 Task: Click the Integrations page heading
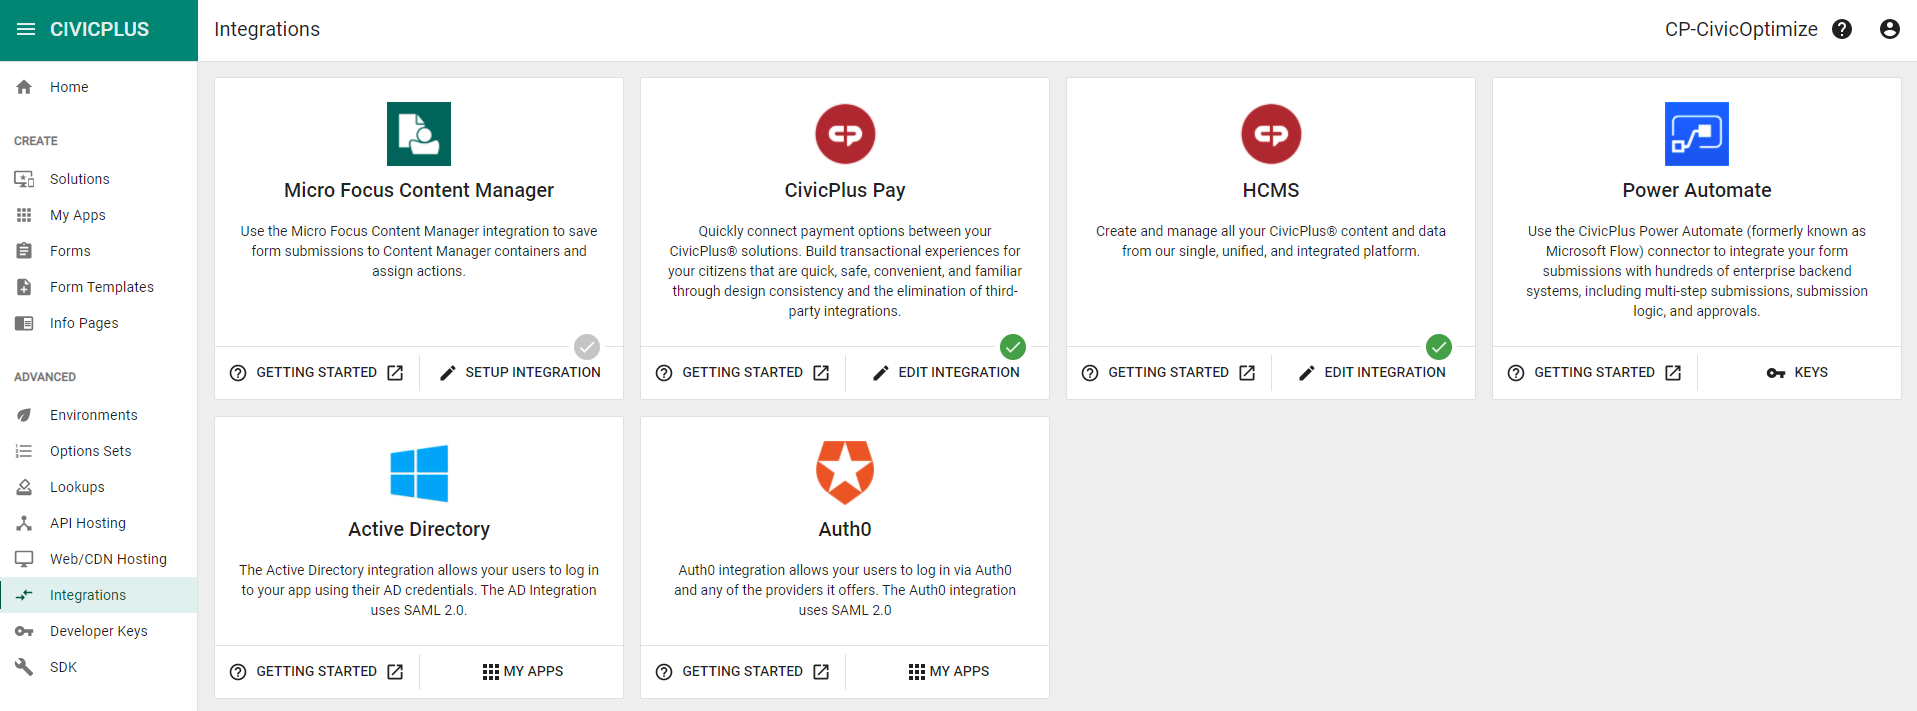pyautogui.click(x=267, y=29)
